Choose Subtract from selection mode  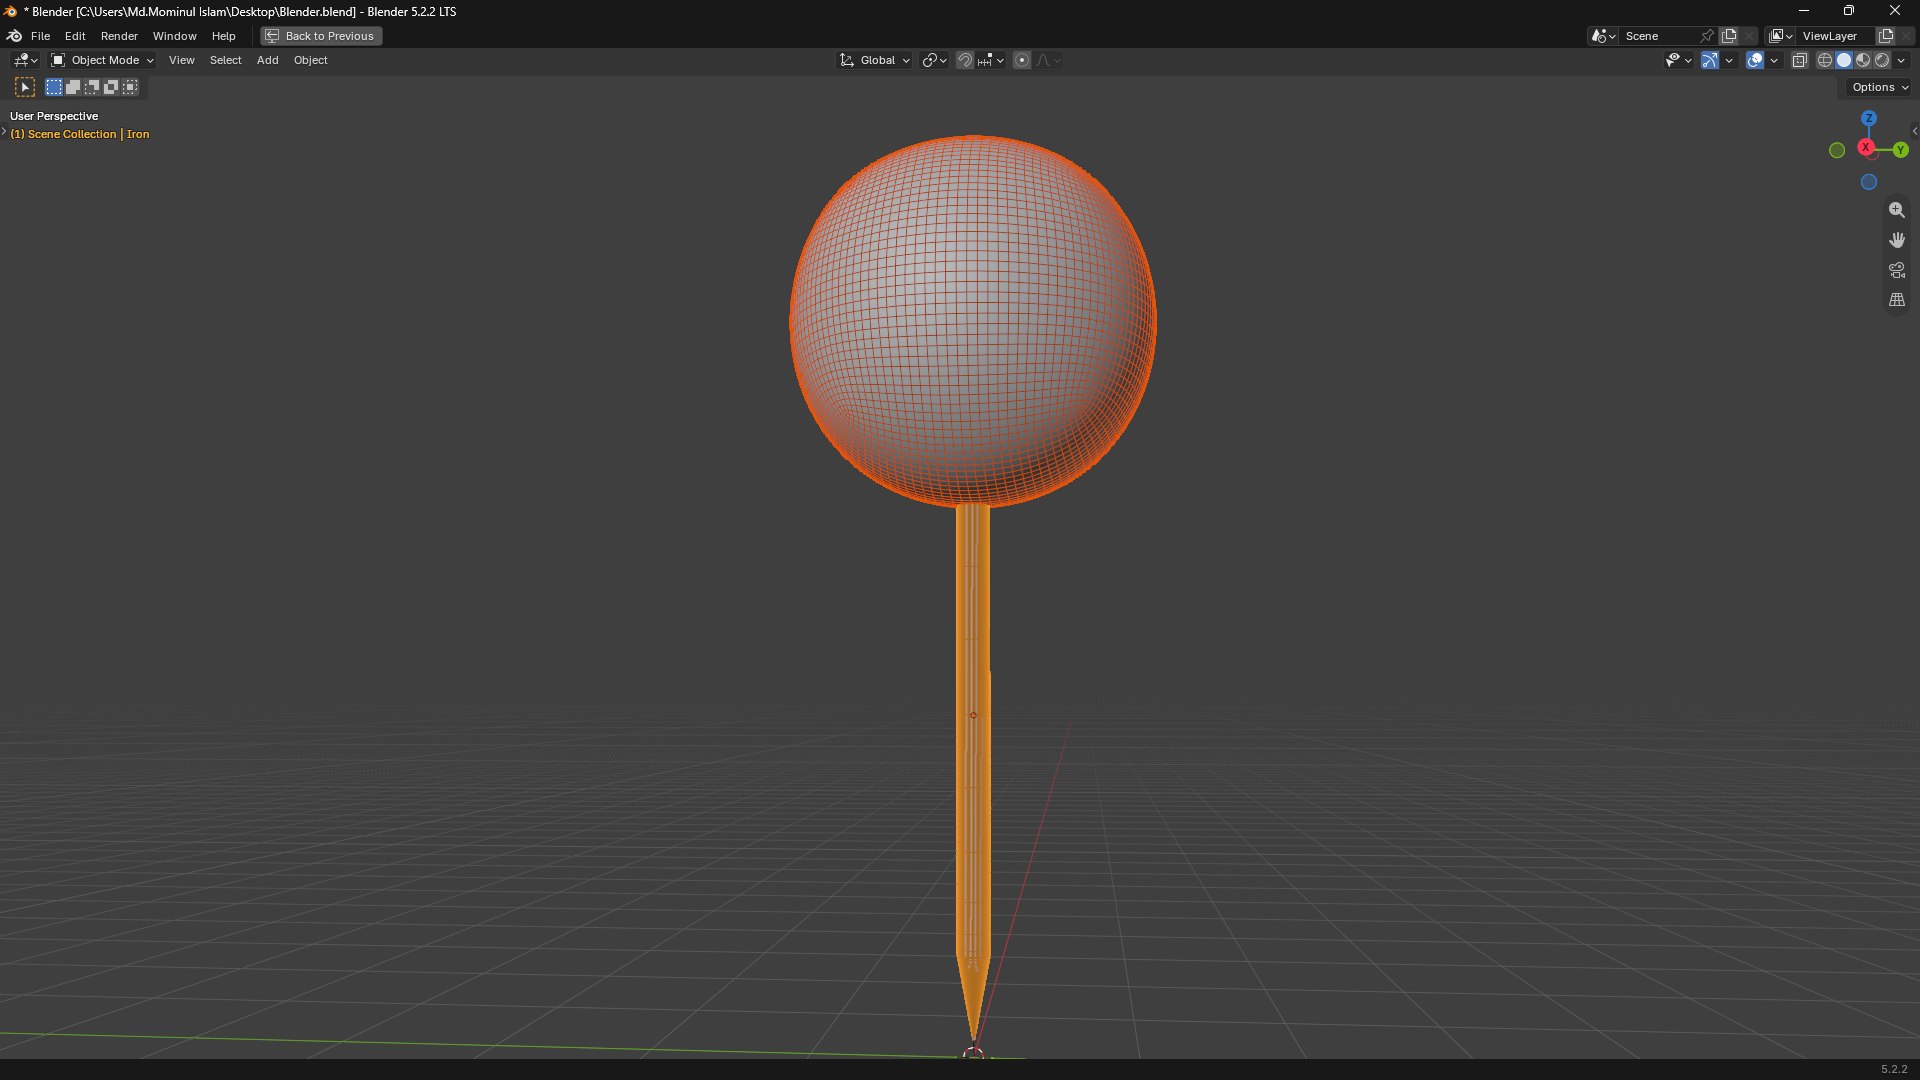92,87
